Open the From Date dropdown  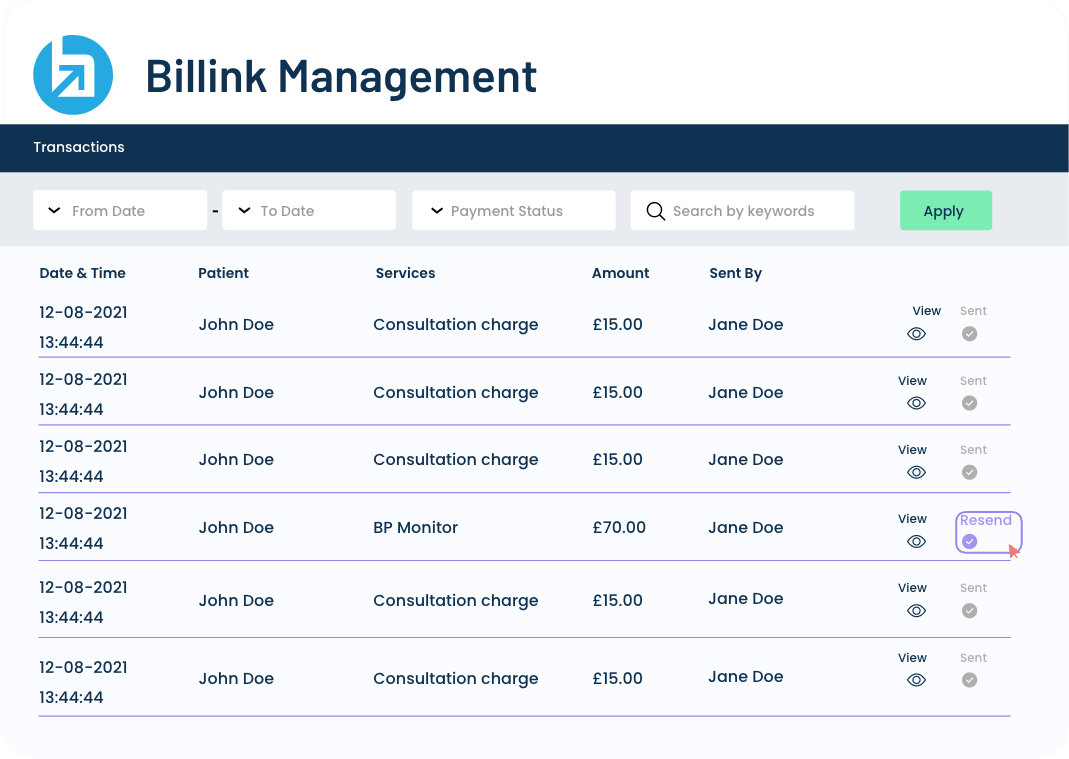point(120,210)
